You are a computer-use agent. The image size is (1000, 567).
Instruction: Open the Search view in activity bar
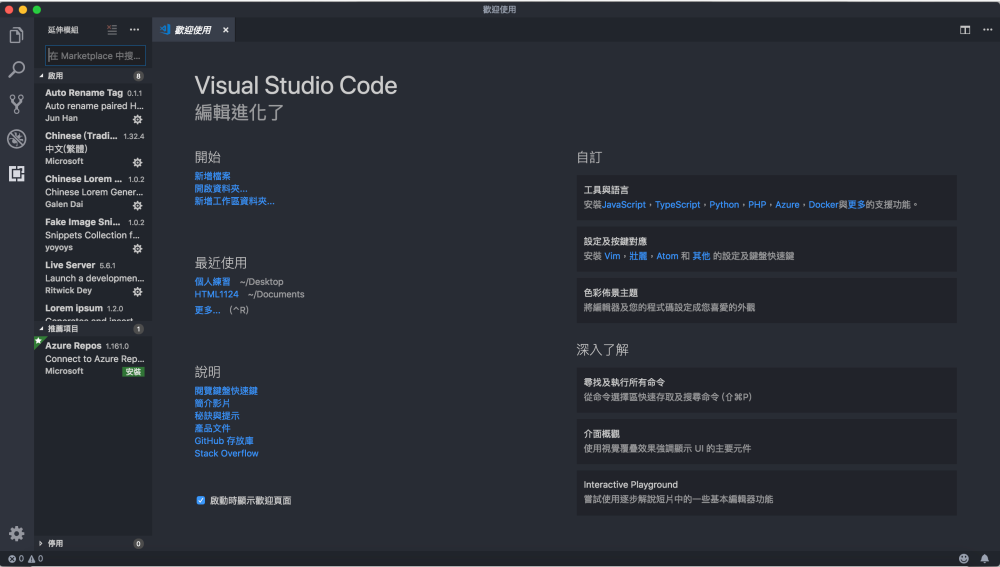click(x=17, y=69)
